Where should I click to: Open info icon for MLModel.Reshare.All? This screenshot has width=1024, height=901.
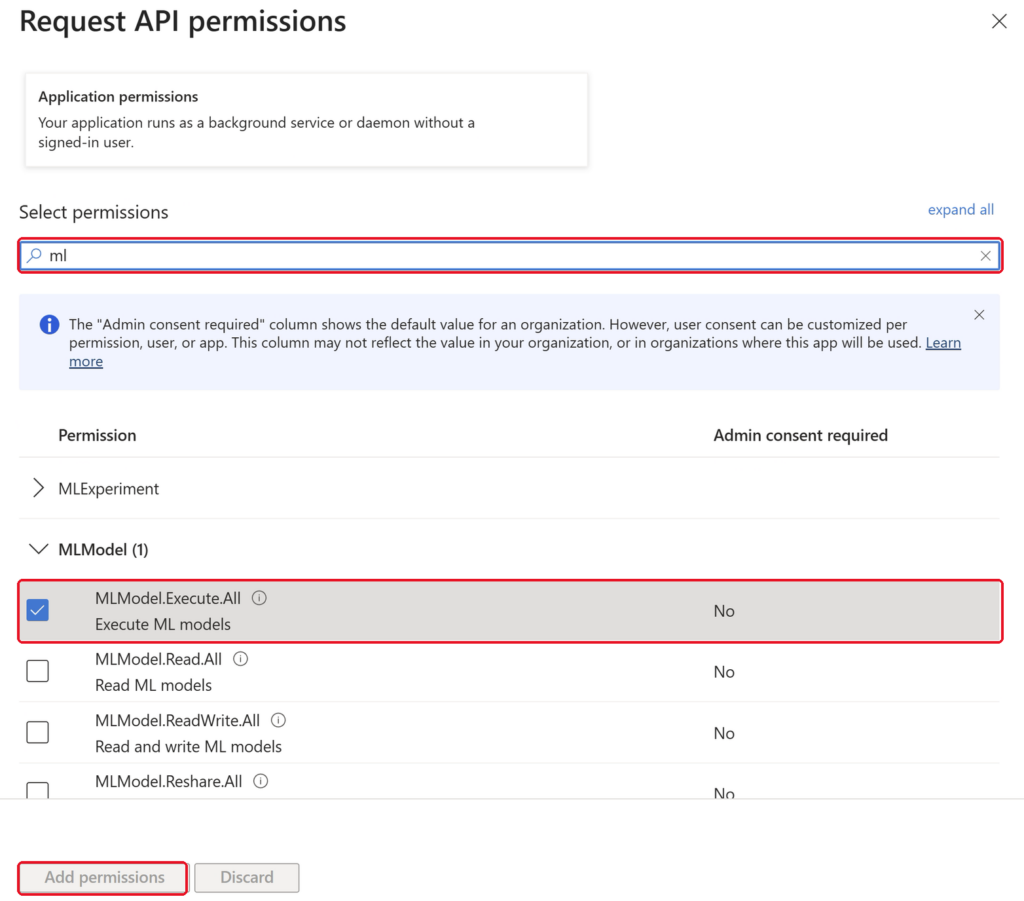click(261, 781)
